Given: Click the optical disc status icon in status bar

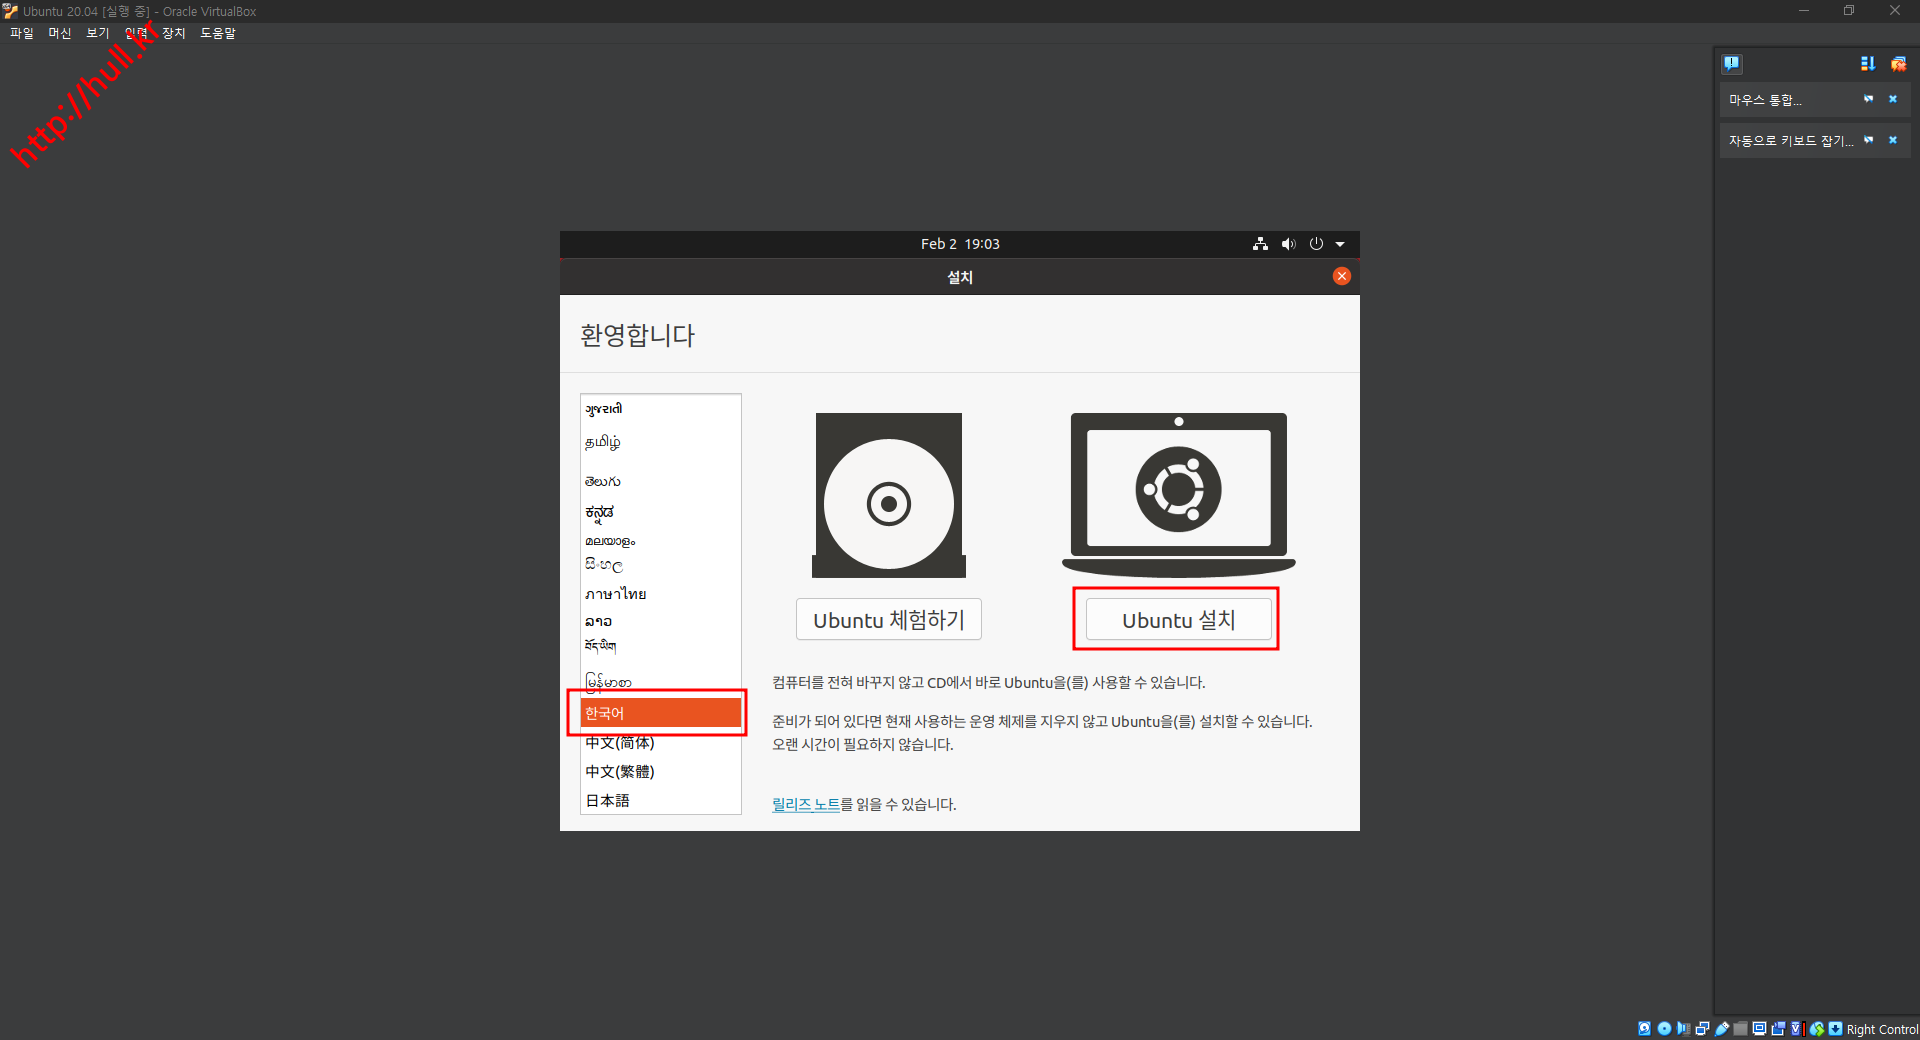Looking at the screenshot, I should (1664, 1029).
